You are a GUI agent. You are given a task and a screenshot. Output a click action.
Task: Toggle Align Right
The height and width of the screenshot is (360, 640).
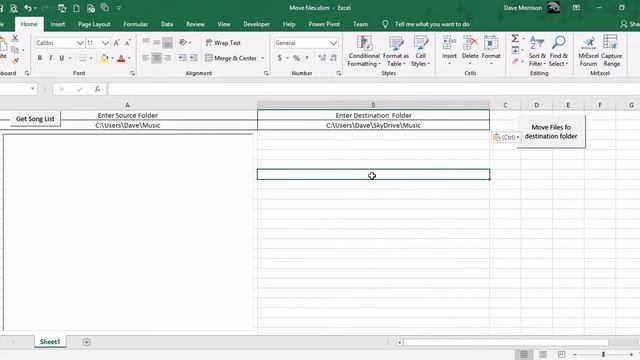coord(167,58)
